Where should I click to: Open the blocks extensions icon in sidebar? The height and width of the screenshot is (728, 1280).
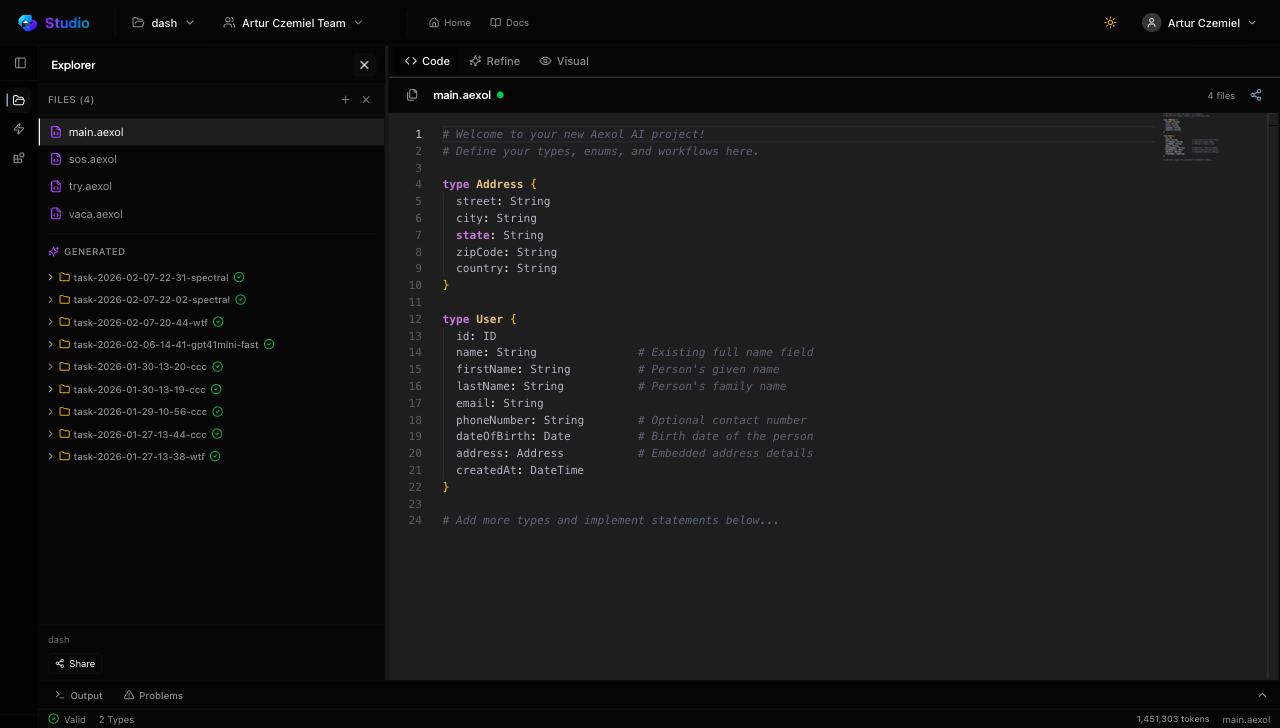19,158
